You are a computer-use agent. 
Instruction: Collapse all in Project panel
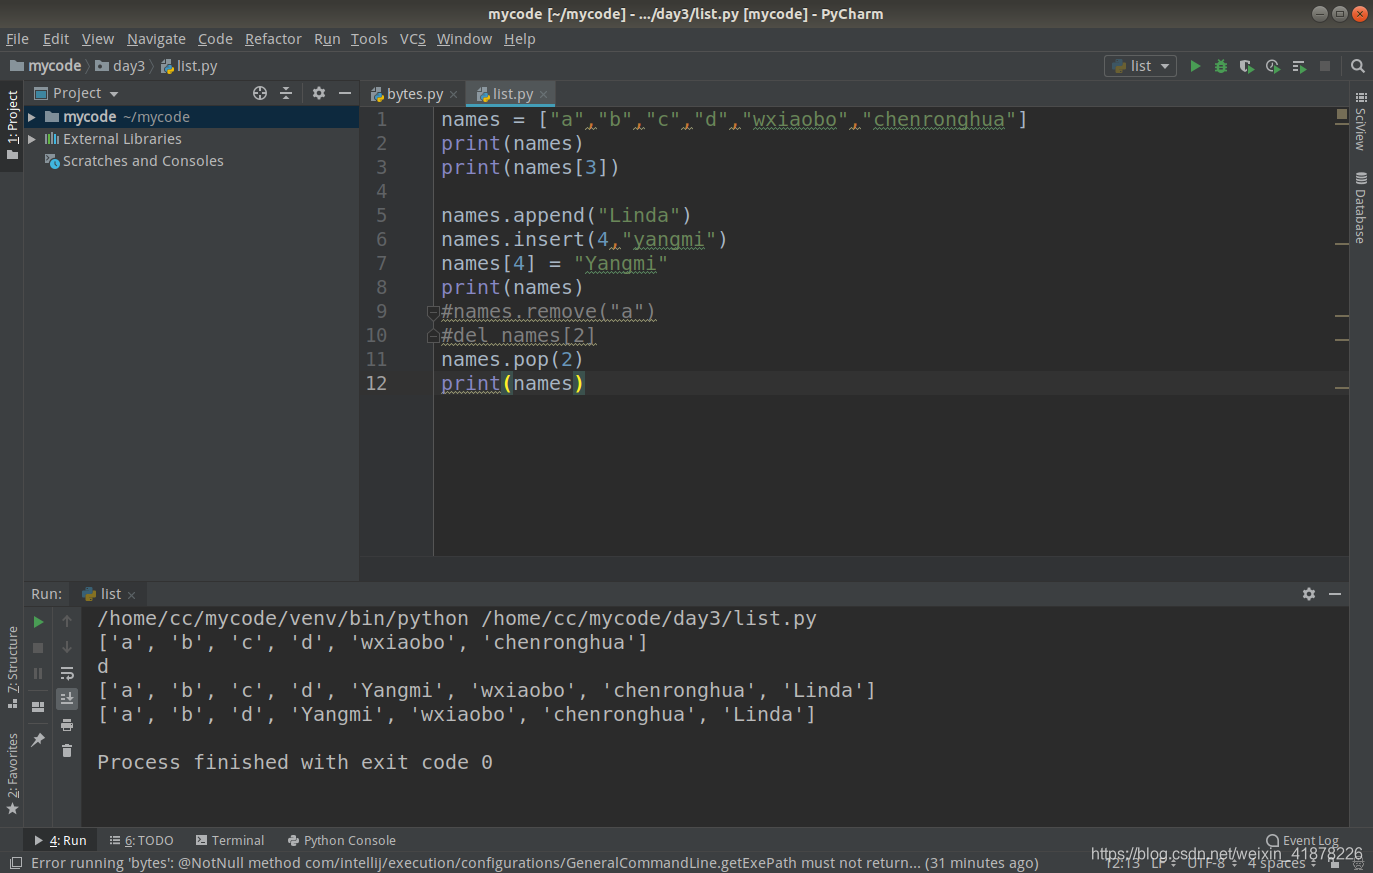click(286, 93)
